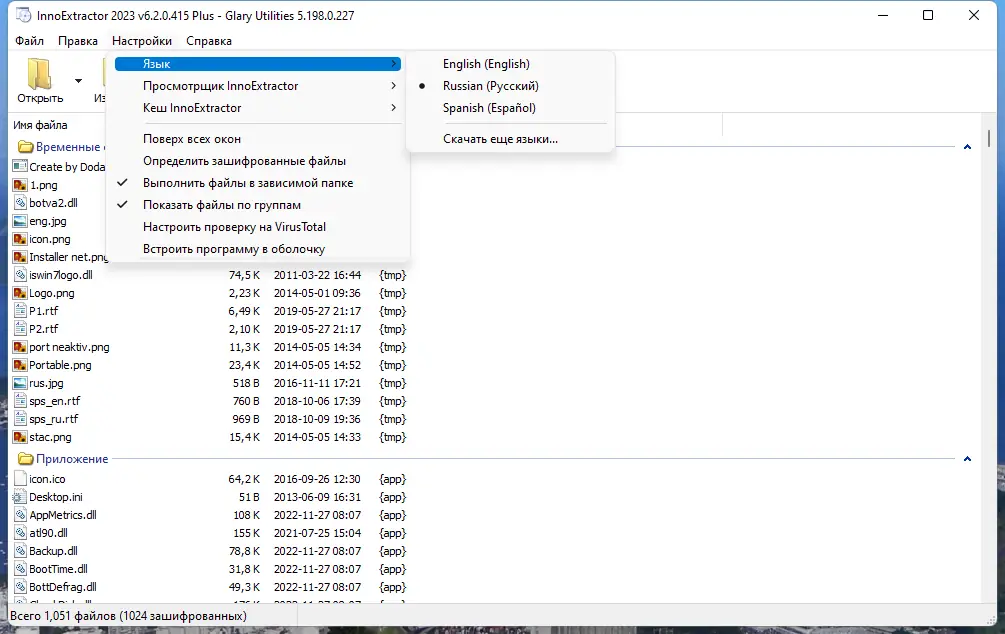
Task: Click the port neaktiv.png file icon
Action: coord(20,347)
